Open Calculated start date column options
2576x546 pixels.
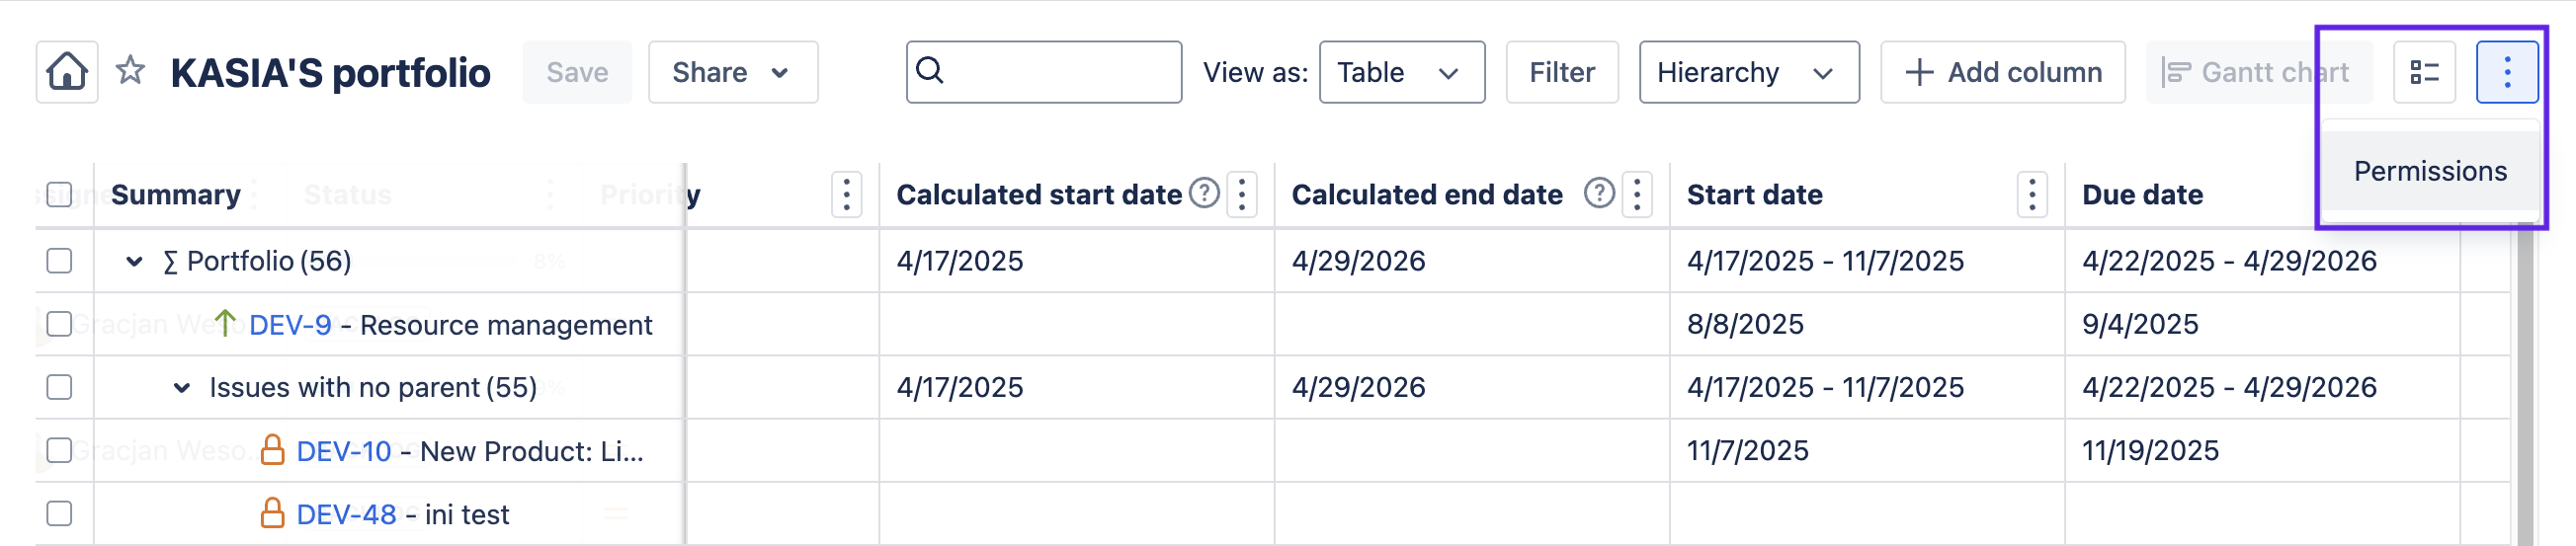pyautogui.click(x=1241, y=194)
